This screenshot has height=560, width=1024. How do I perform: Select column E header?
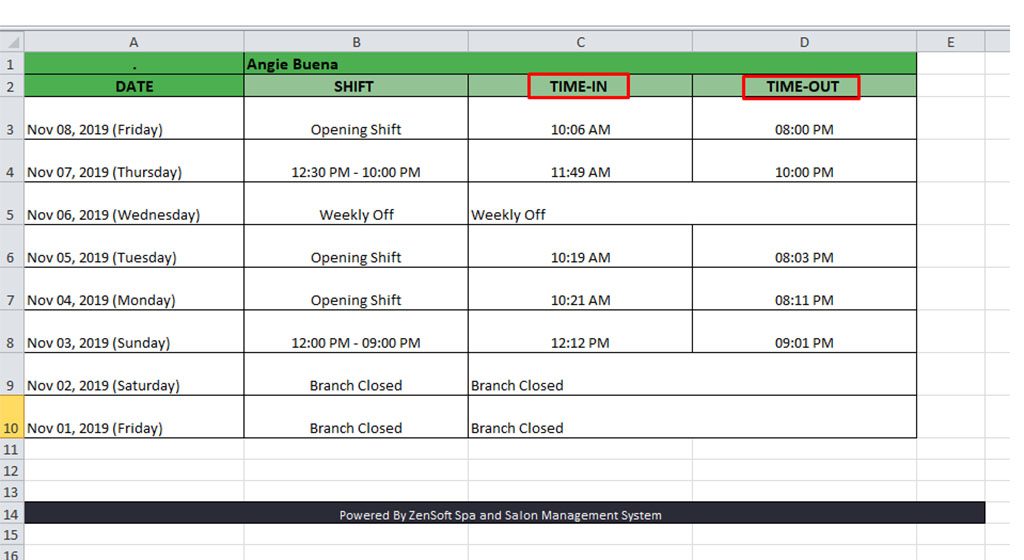(x=950, y=42)
